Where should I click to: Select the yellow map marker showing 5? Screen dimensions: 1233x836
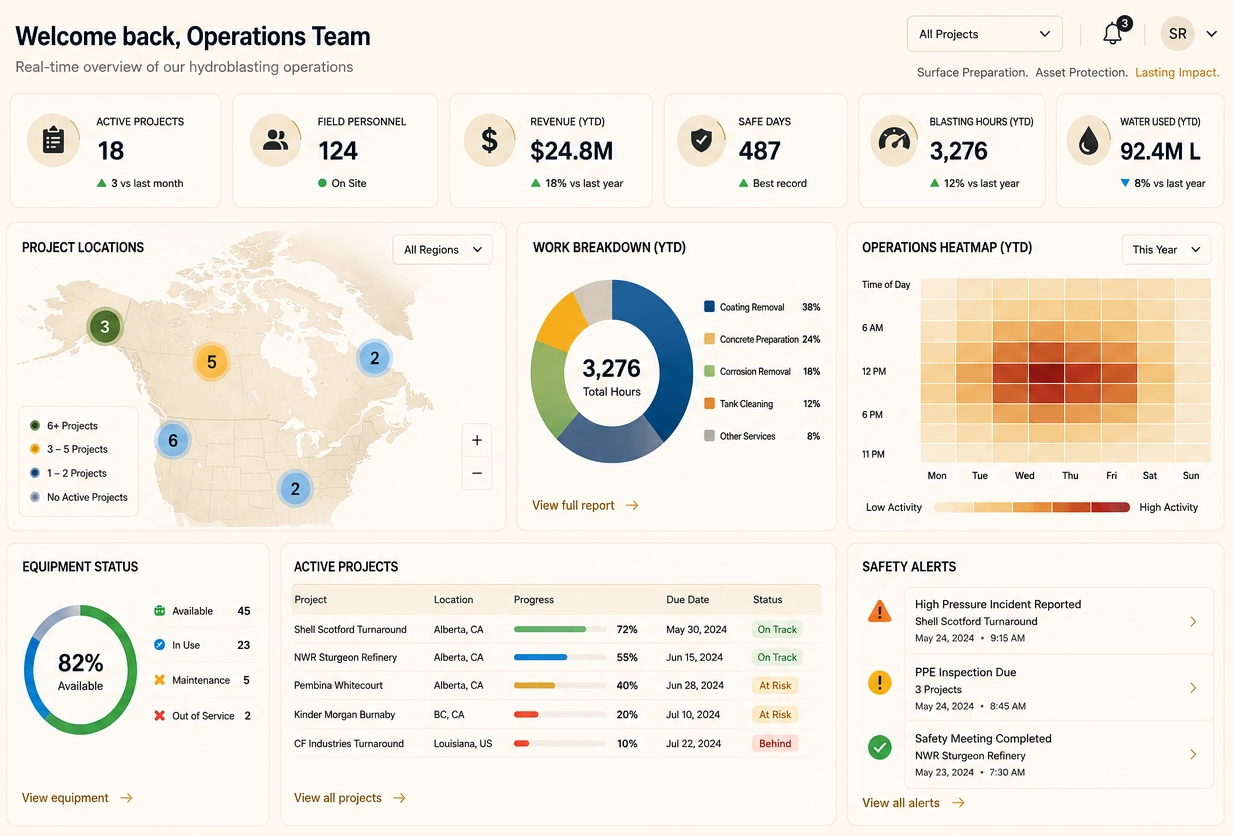pos(211,362)
